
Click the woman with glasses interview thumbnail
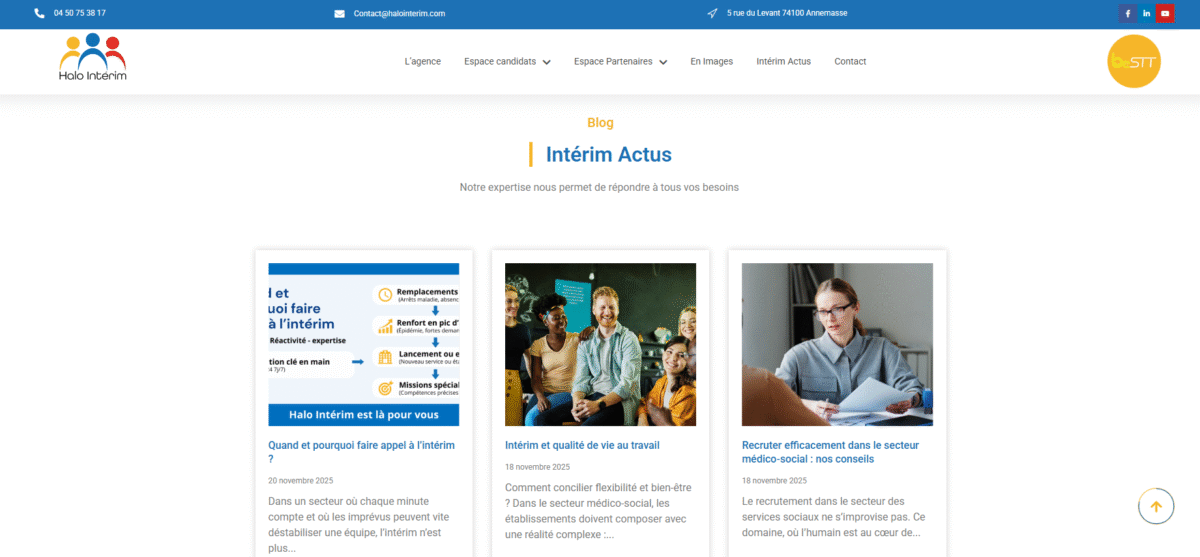click(837, 345)
